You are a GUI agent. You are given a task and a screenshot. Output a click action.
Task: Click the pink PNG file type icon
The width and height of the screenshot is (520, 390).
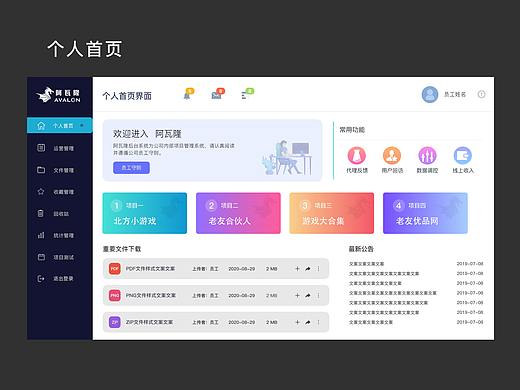coord(115,295)
